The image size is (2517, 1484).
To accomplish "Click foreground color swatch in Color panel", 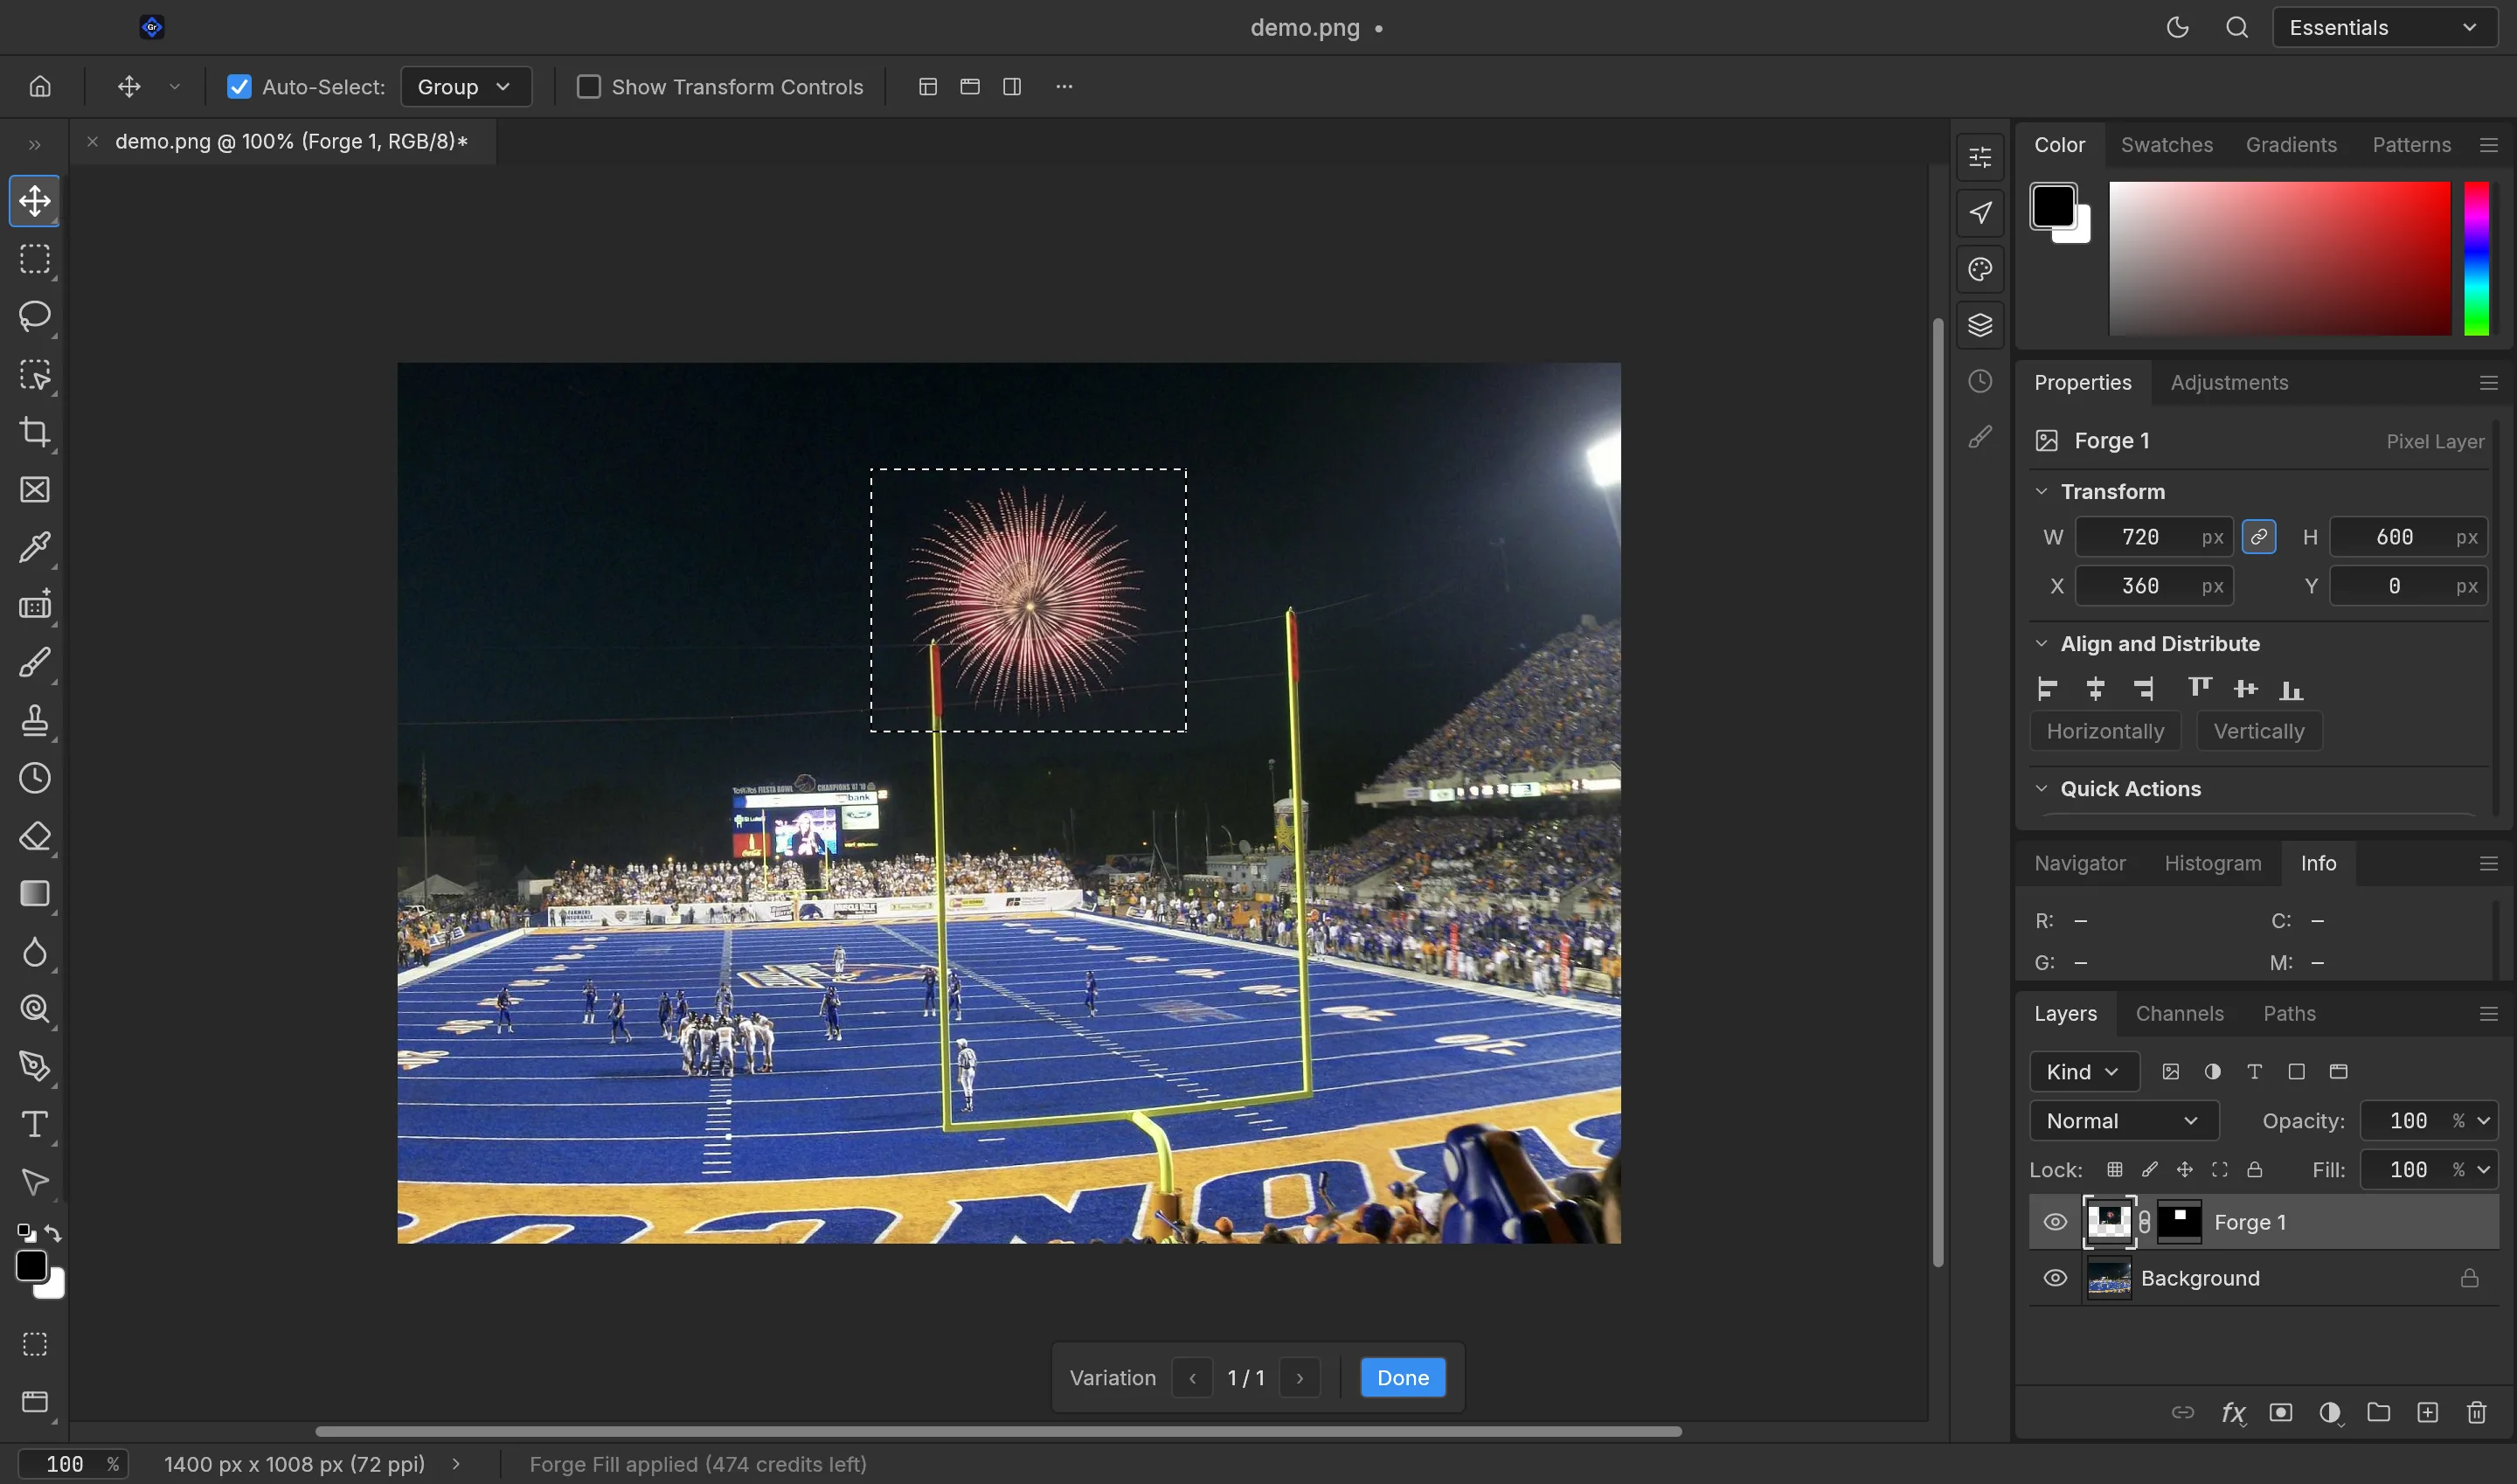I will [x=2053, y=207].
